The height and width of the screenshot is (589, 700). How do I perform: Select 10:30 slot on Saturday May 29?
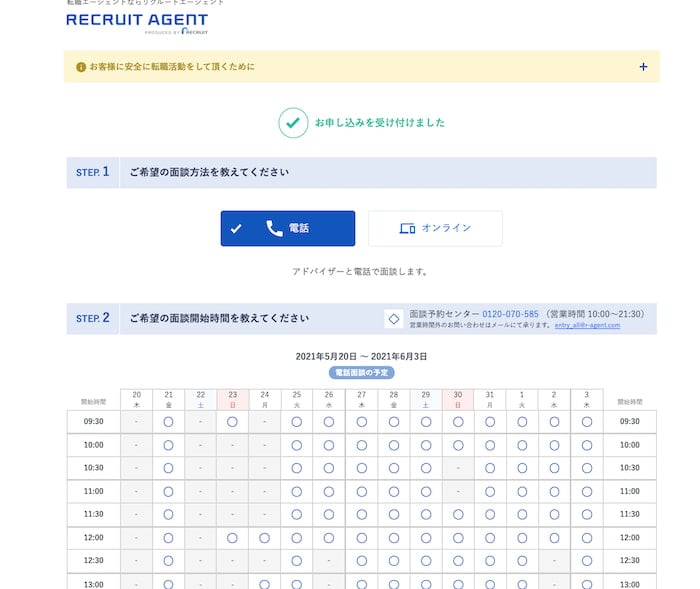click(x=426, y=468)
